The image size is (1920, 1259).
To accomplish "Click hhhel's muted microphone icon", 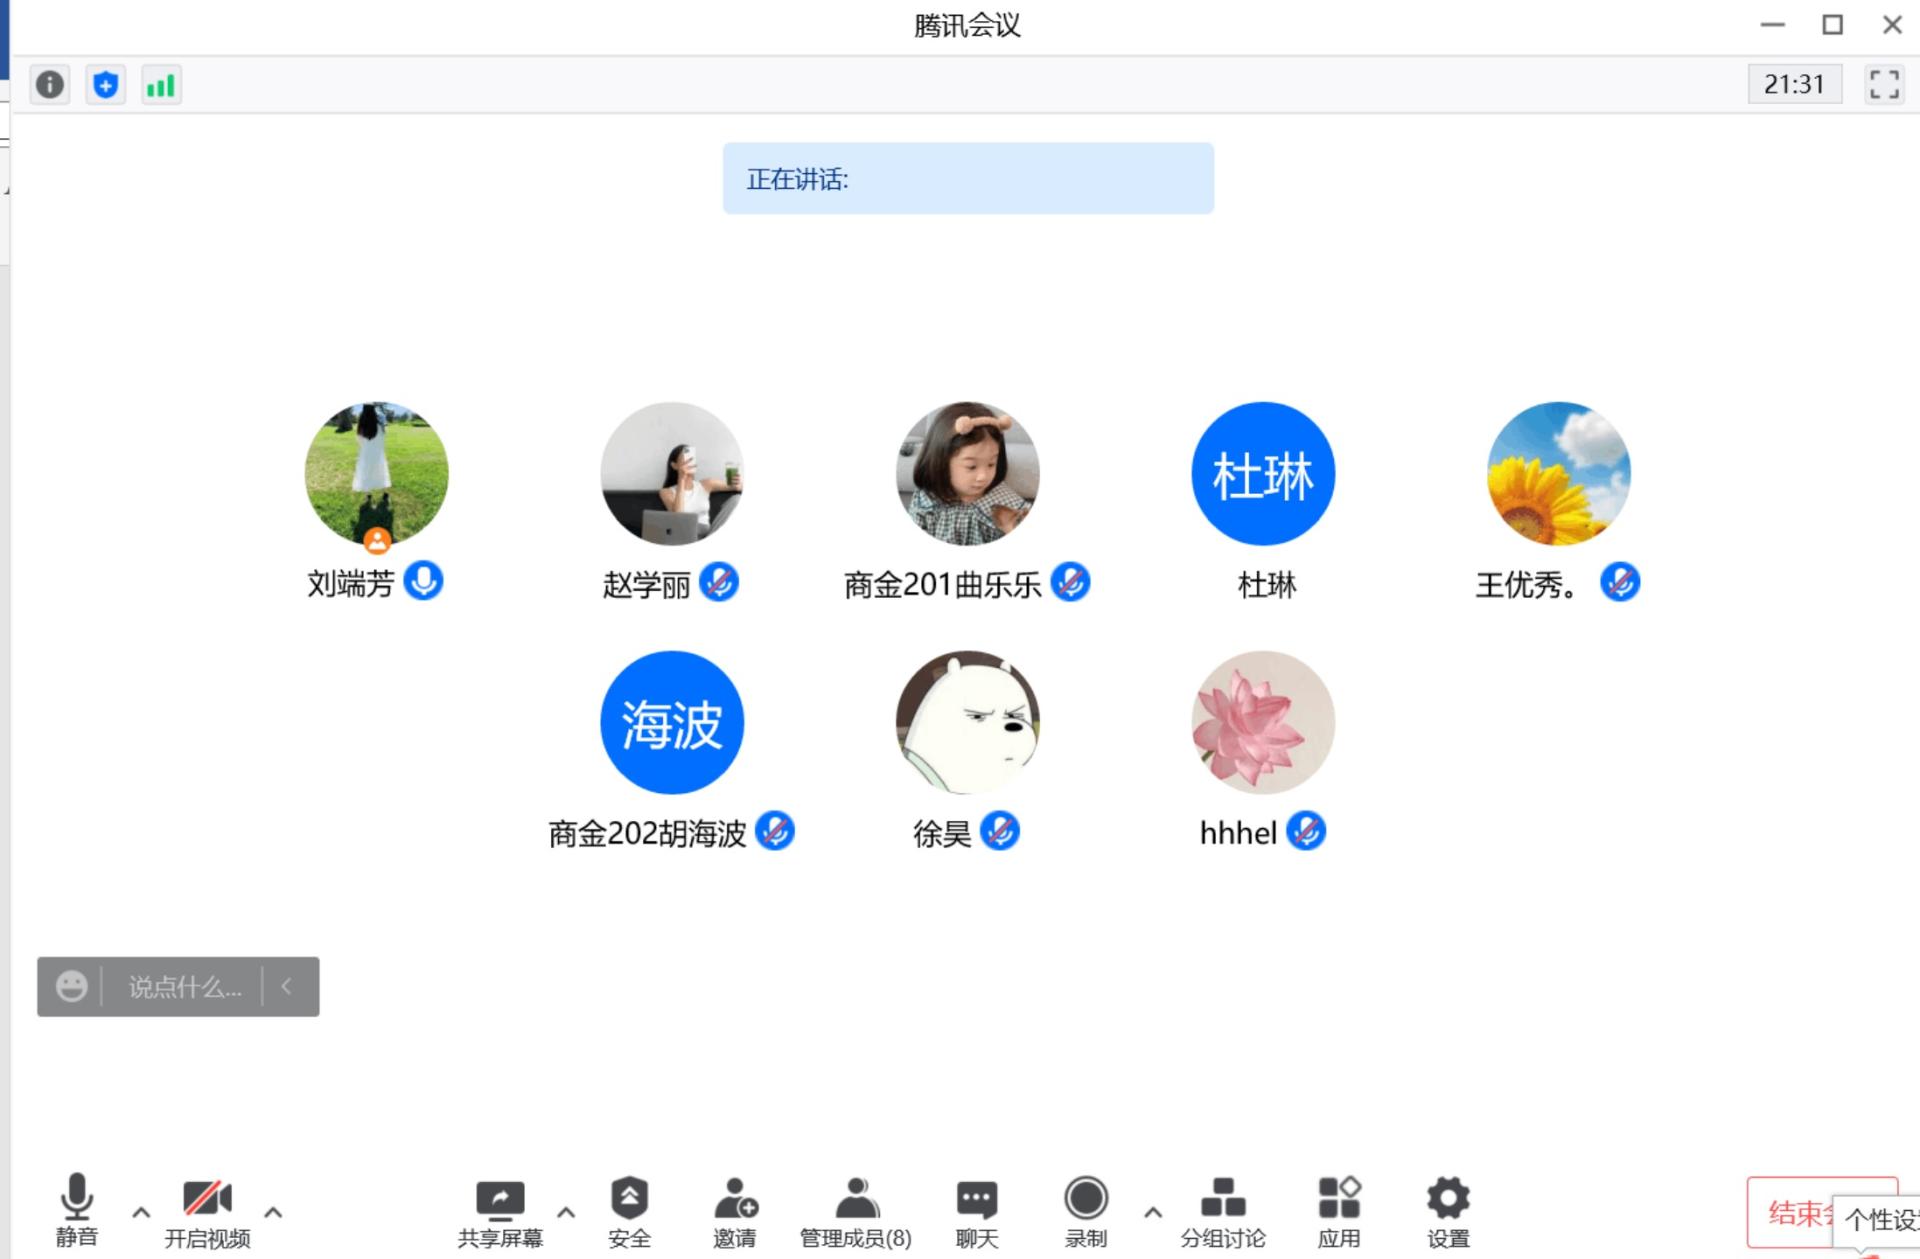I will click(1306, 831).
